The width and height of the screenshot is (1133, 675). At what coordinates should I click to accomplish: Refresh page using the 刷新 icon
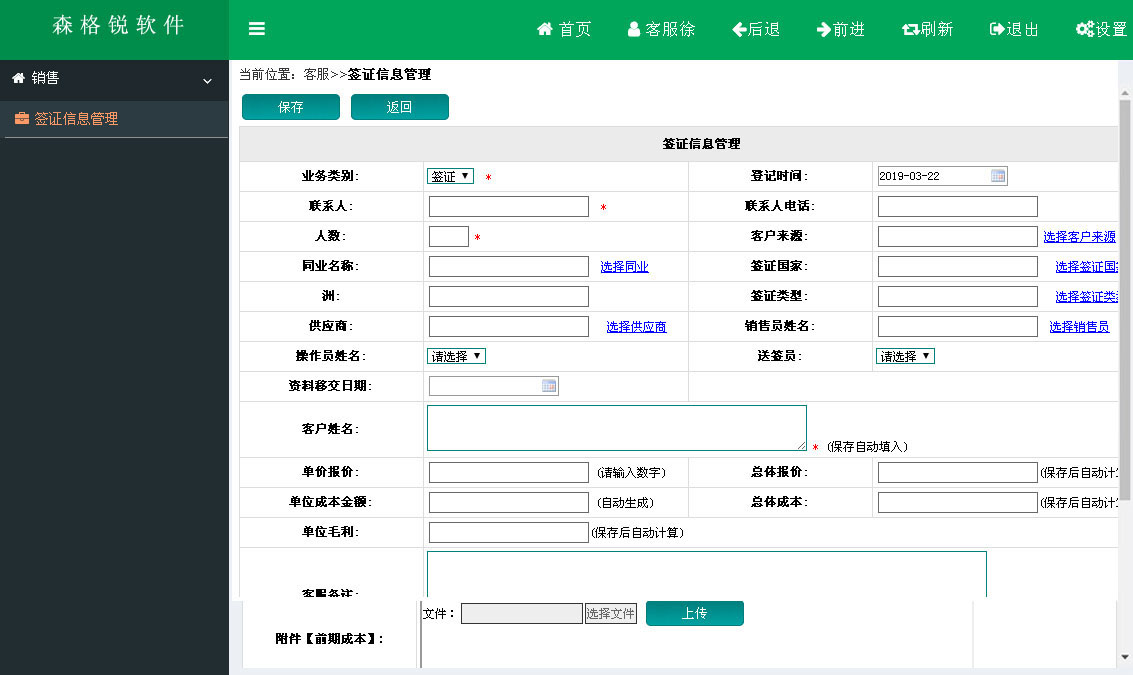(x=910, y=29)
